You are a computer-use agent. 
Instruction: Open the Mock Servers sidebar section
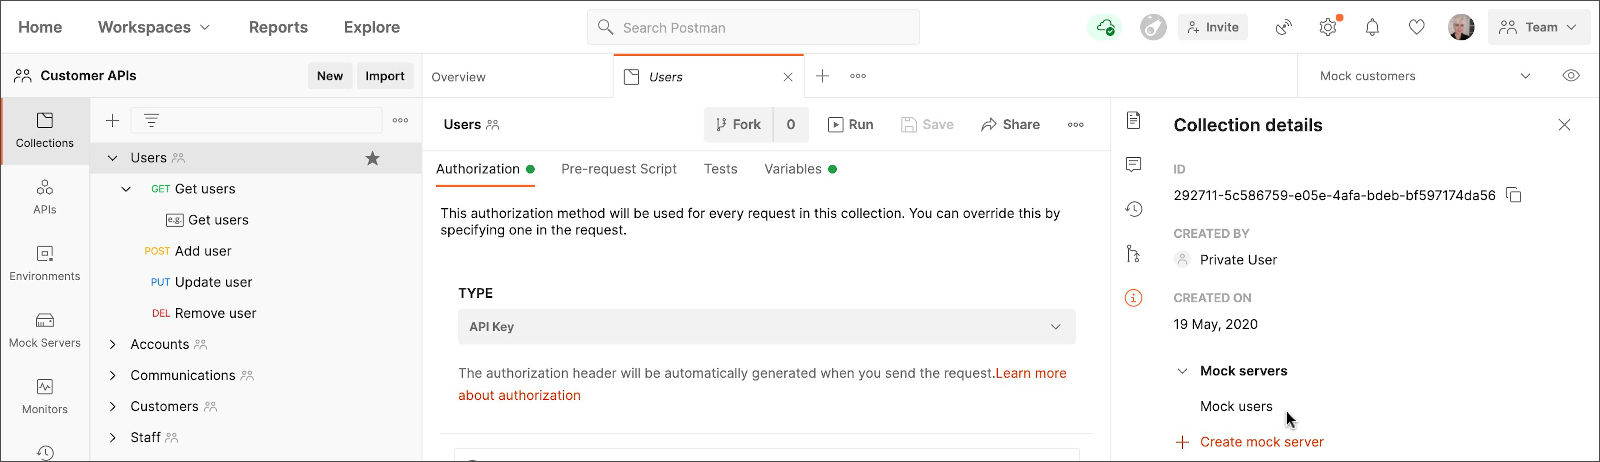tap(45, 330)
